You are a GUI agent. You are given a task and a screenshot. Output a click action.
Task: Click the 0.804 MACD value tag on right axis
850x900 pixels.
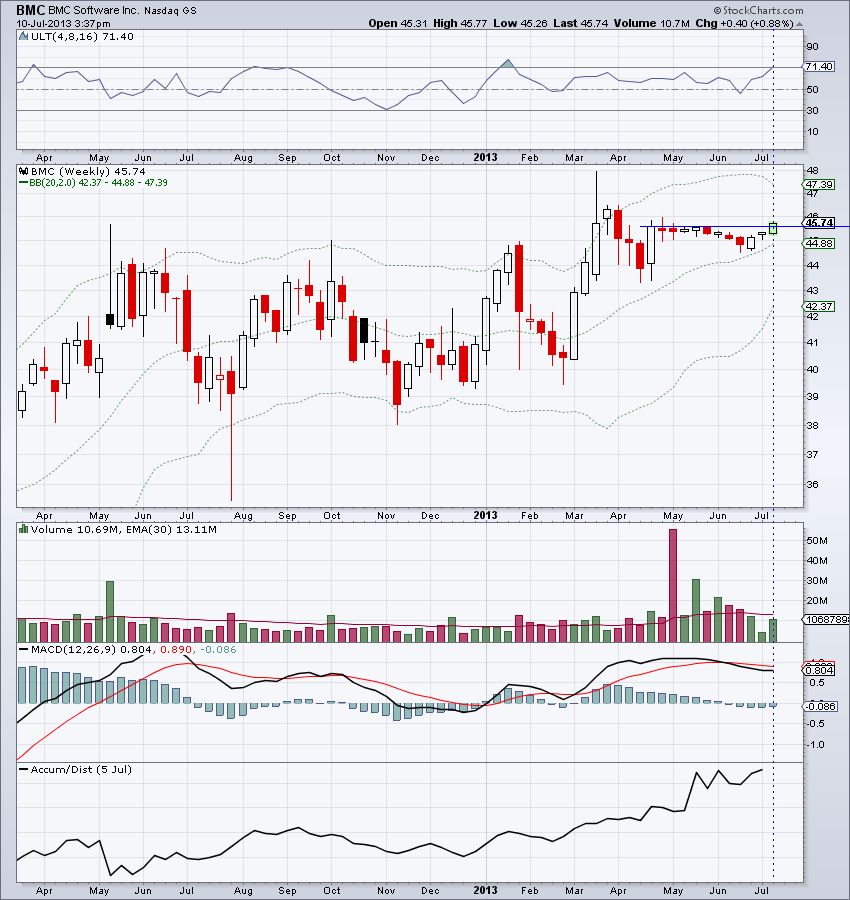818,670
